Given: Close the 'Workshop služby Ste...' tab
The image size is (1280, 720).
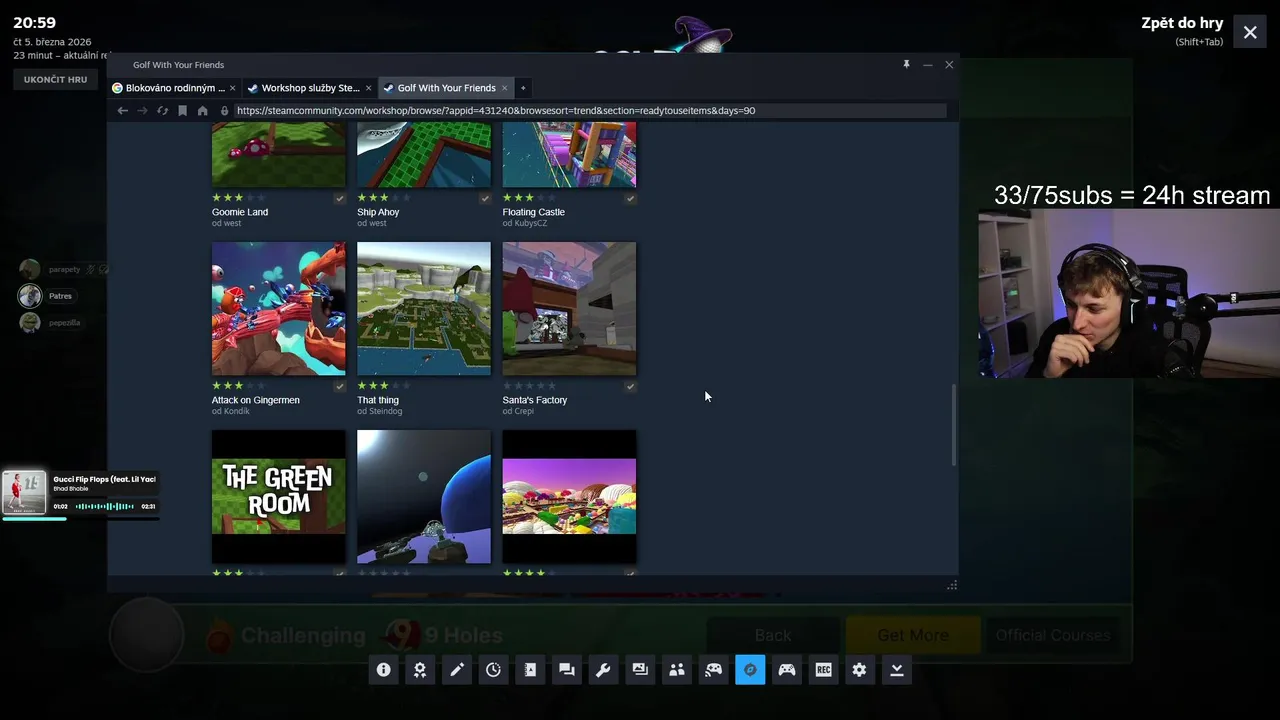Looking at the screenshot, I should pos(368,88).
